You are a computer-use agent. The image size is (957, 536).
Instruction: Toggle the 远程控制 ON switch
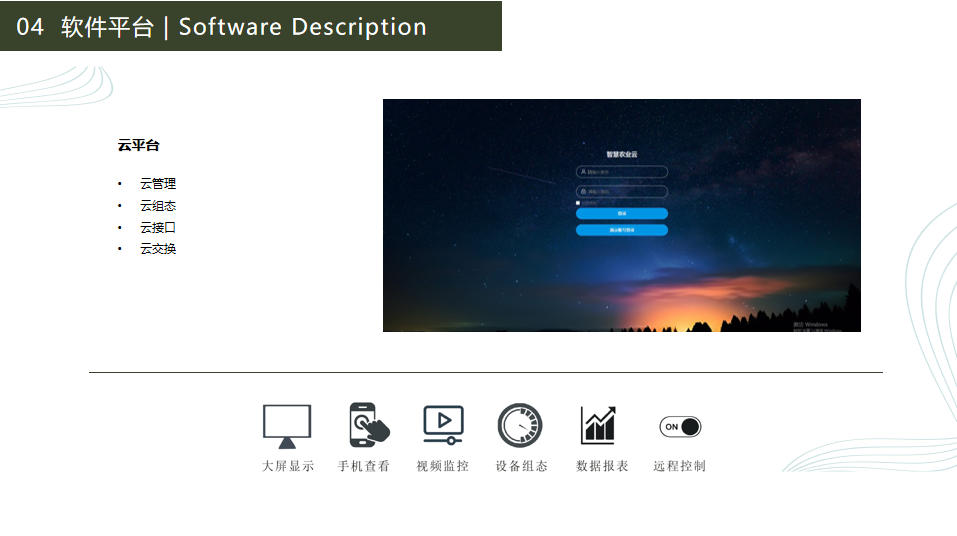(x=680, y=427)
